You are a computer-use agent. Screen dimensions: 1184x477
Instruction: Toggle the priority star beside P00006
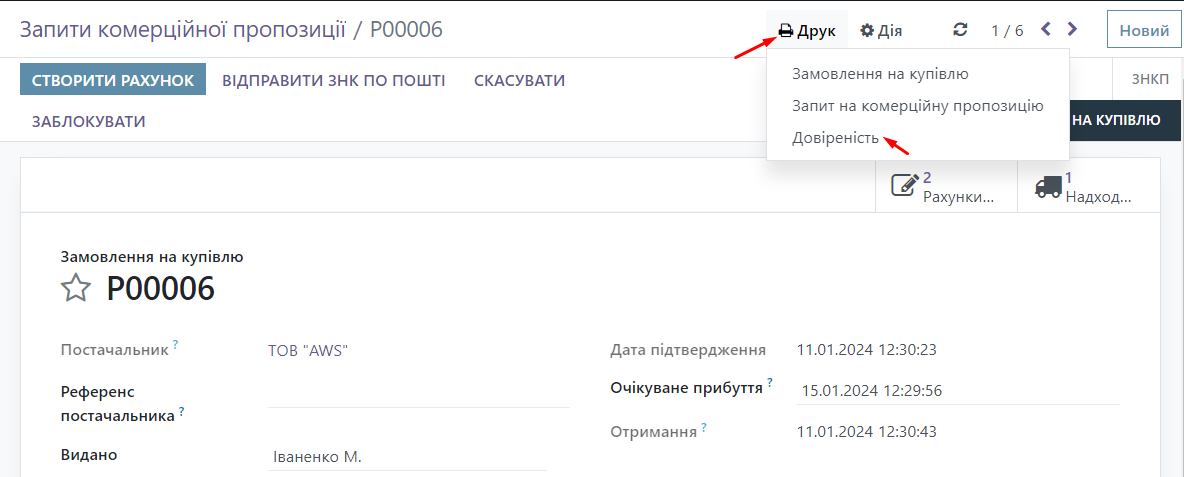coord(76,289)
